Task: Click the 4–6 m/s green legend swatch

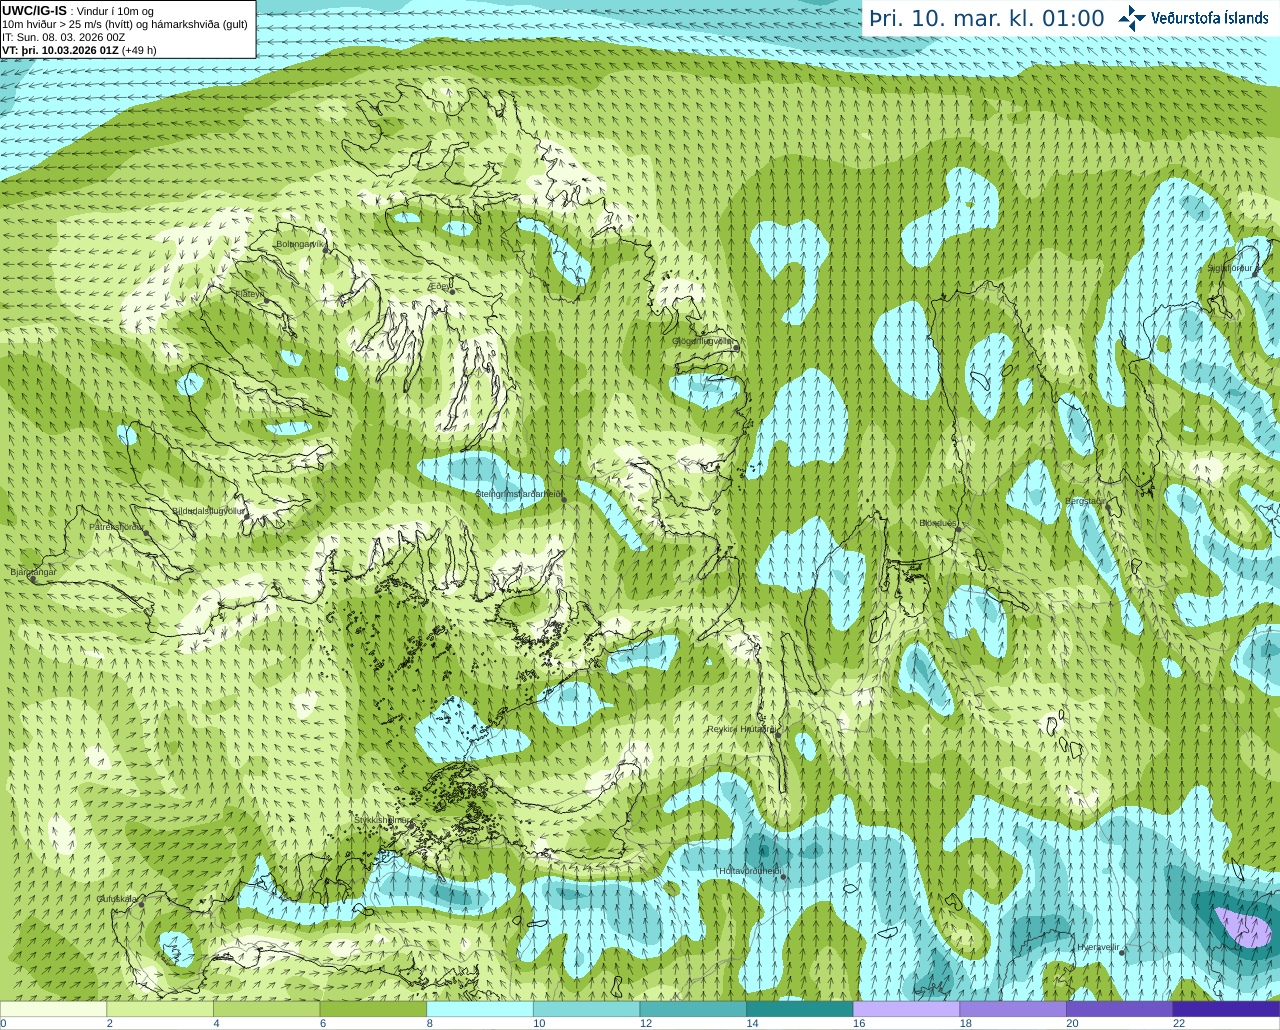Action: pos(266,1009)
